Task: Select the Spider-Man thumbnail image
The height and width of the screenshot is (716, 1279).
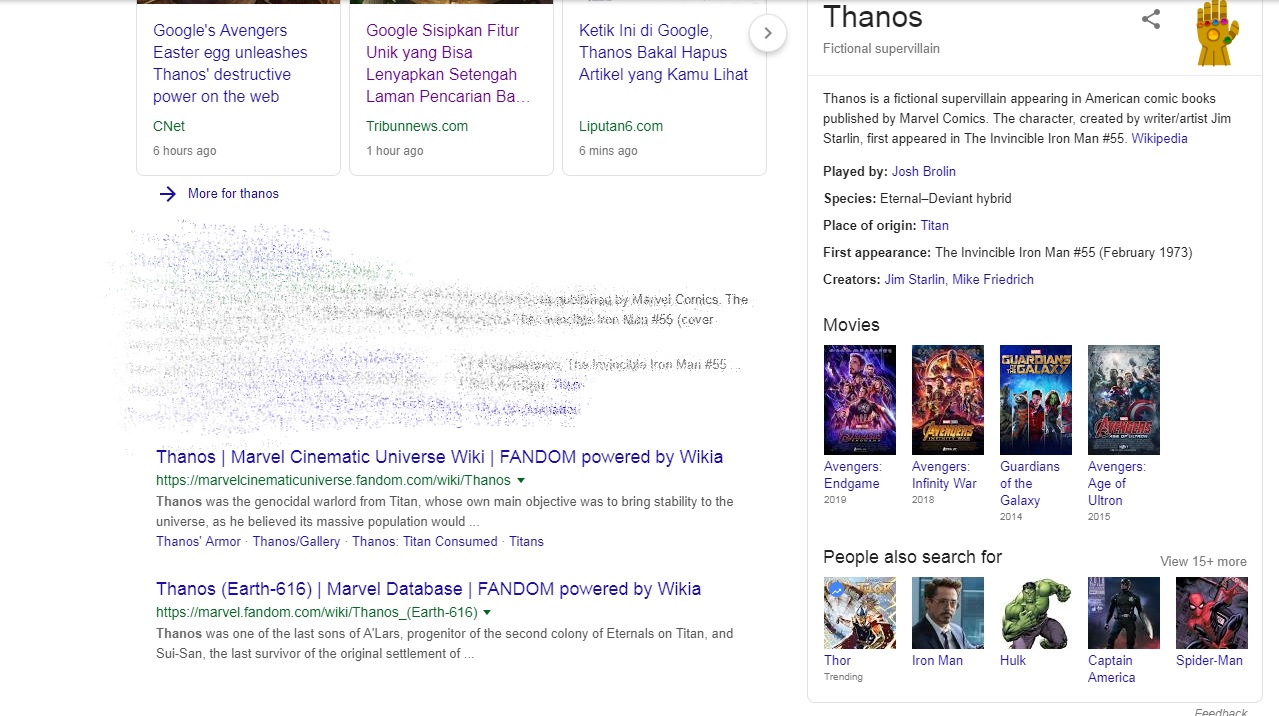Action: pyautogui.click(x=1212, y=613)
